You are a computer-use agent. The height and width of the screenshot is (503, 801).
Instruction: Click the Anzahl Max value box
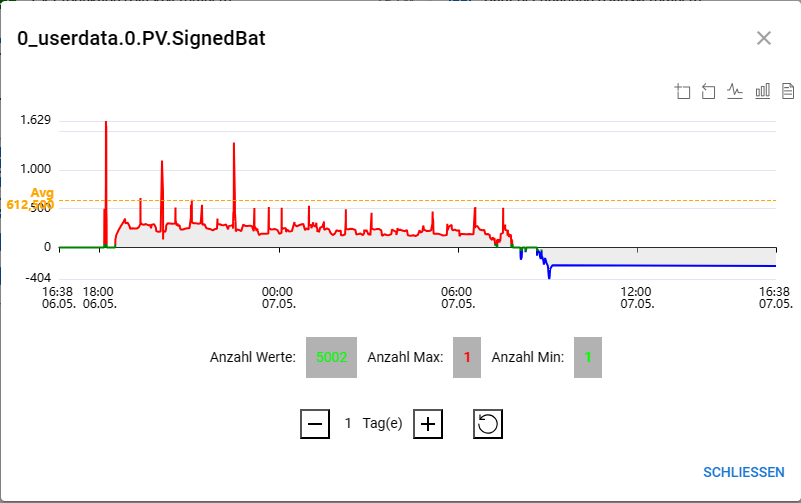click(x=466, y=357)
